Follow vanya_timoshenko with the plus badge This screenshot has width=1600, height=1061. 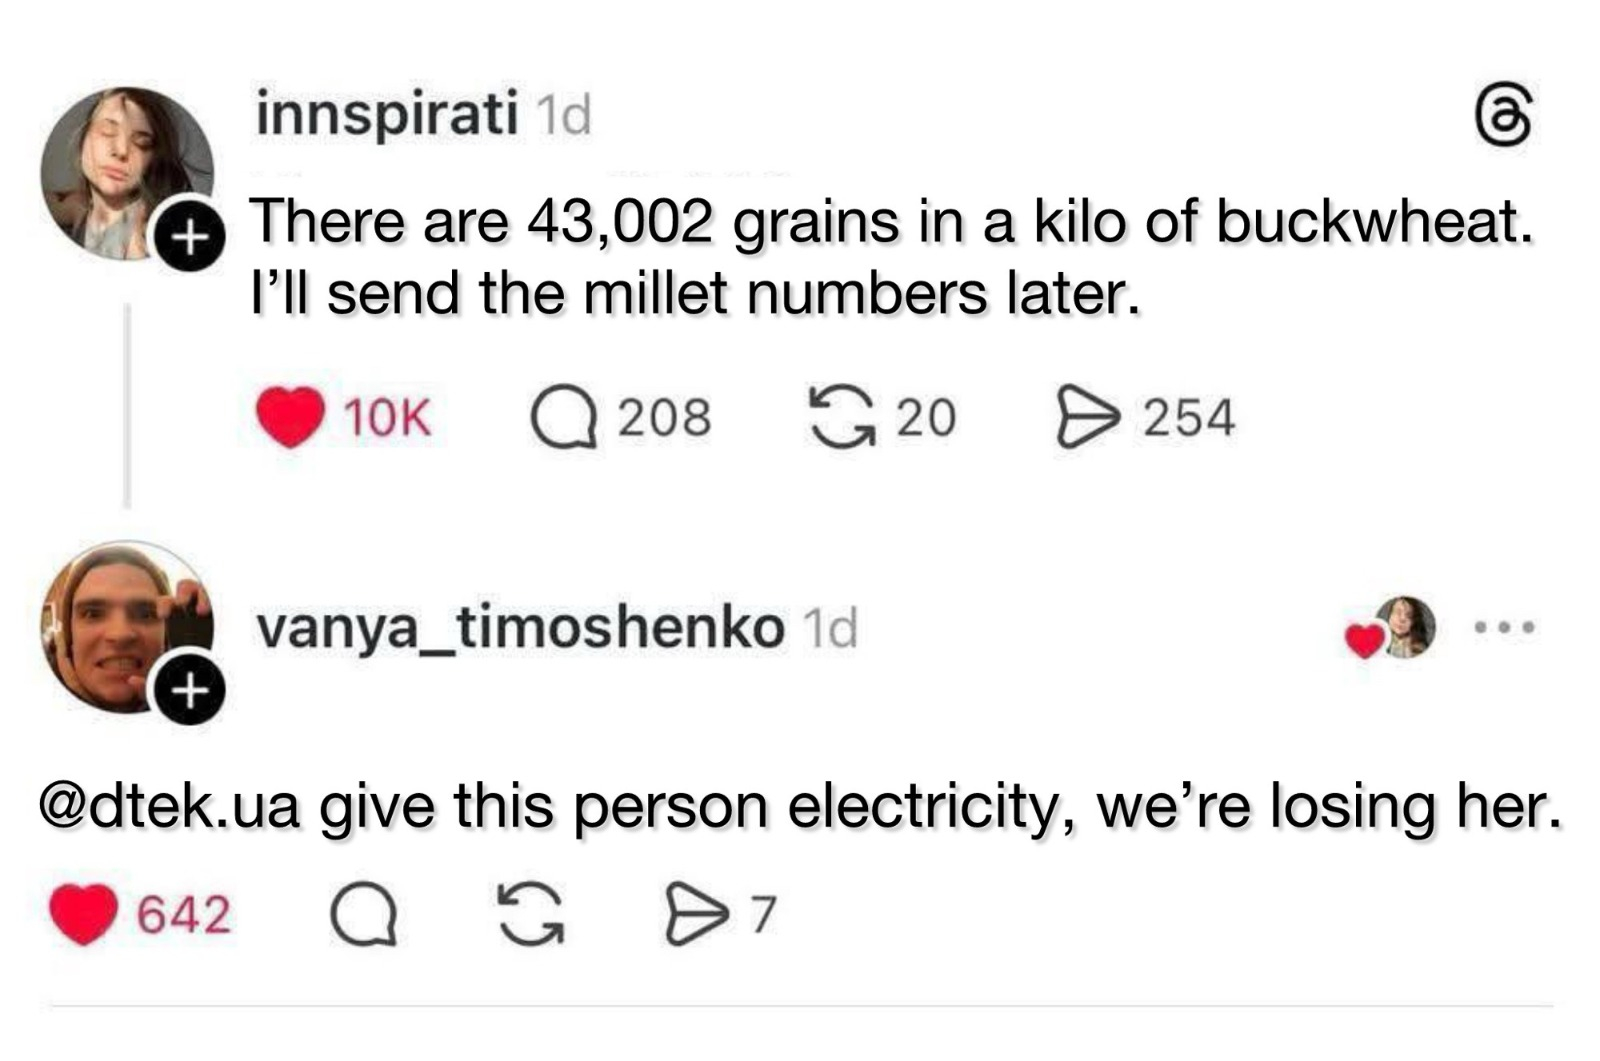coord(189,689)
